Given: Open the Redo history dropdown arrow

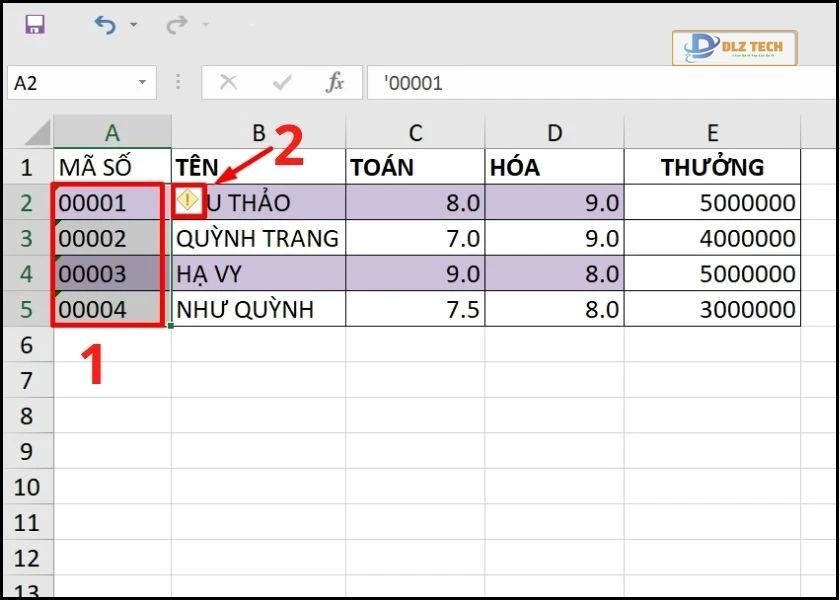Looking at the screenshot, I should tap(206, 25).
